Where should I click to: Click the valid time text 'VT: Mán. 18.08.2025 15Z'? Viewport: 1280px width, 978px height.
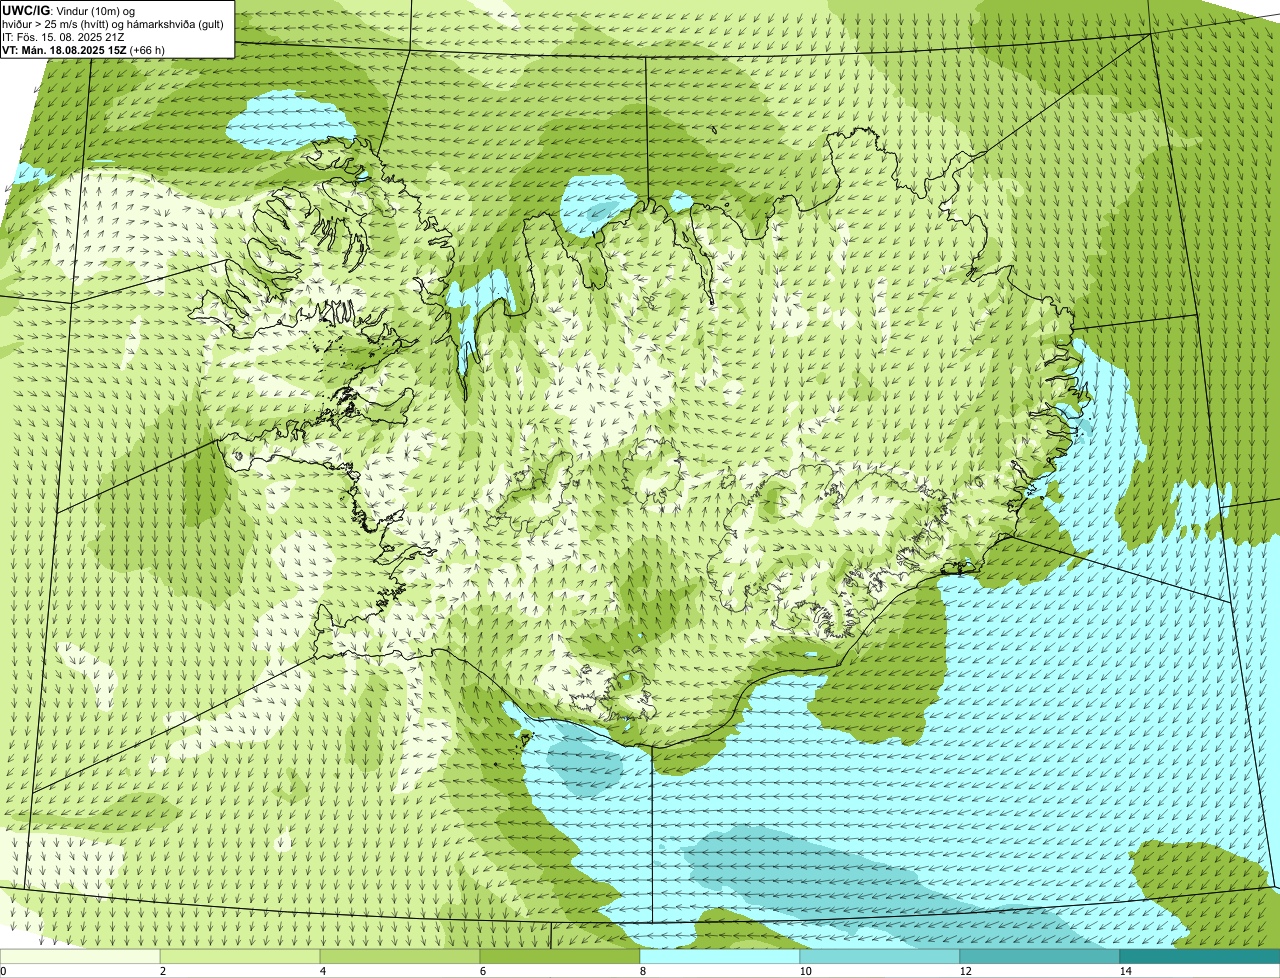click(x=64, y=49)
